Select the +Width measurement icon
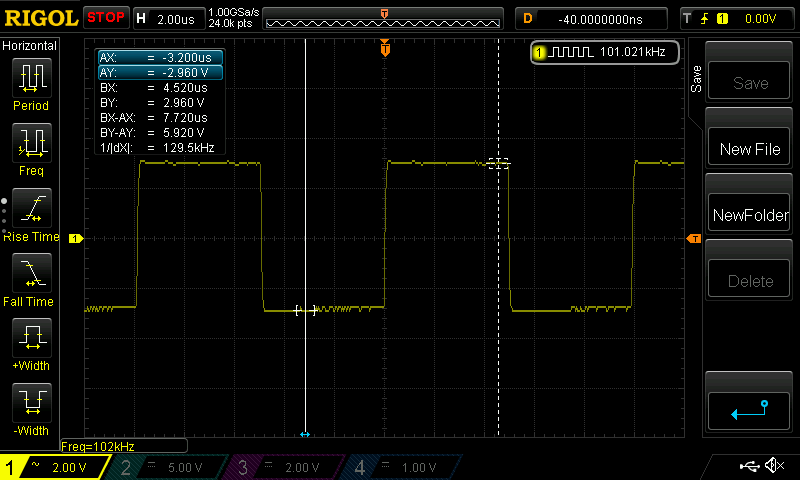 [31, 338]
